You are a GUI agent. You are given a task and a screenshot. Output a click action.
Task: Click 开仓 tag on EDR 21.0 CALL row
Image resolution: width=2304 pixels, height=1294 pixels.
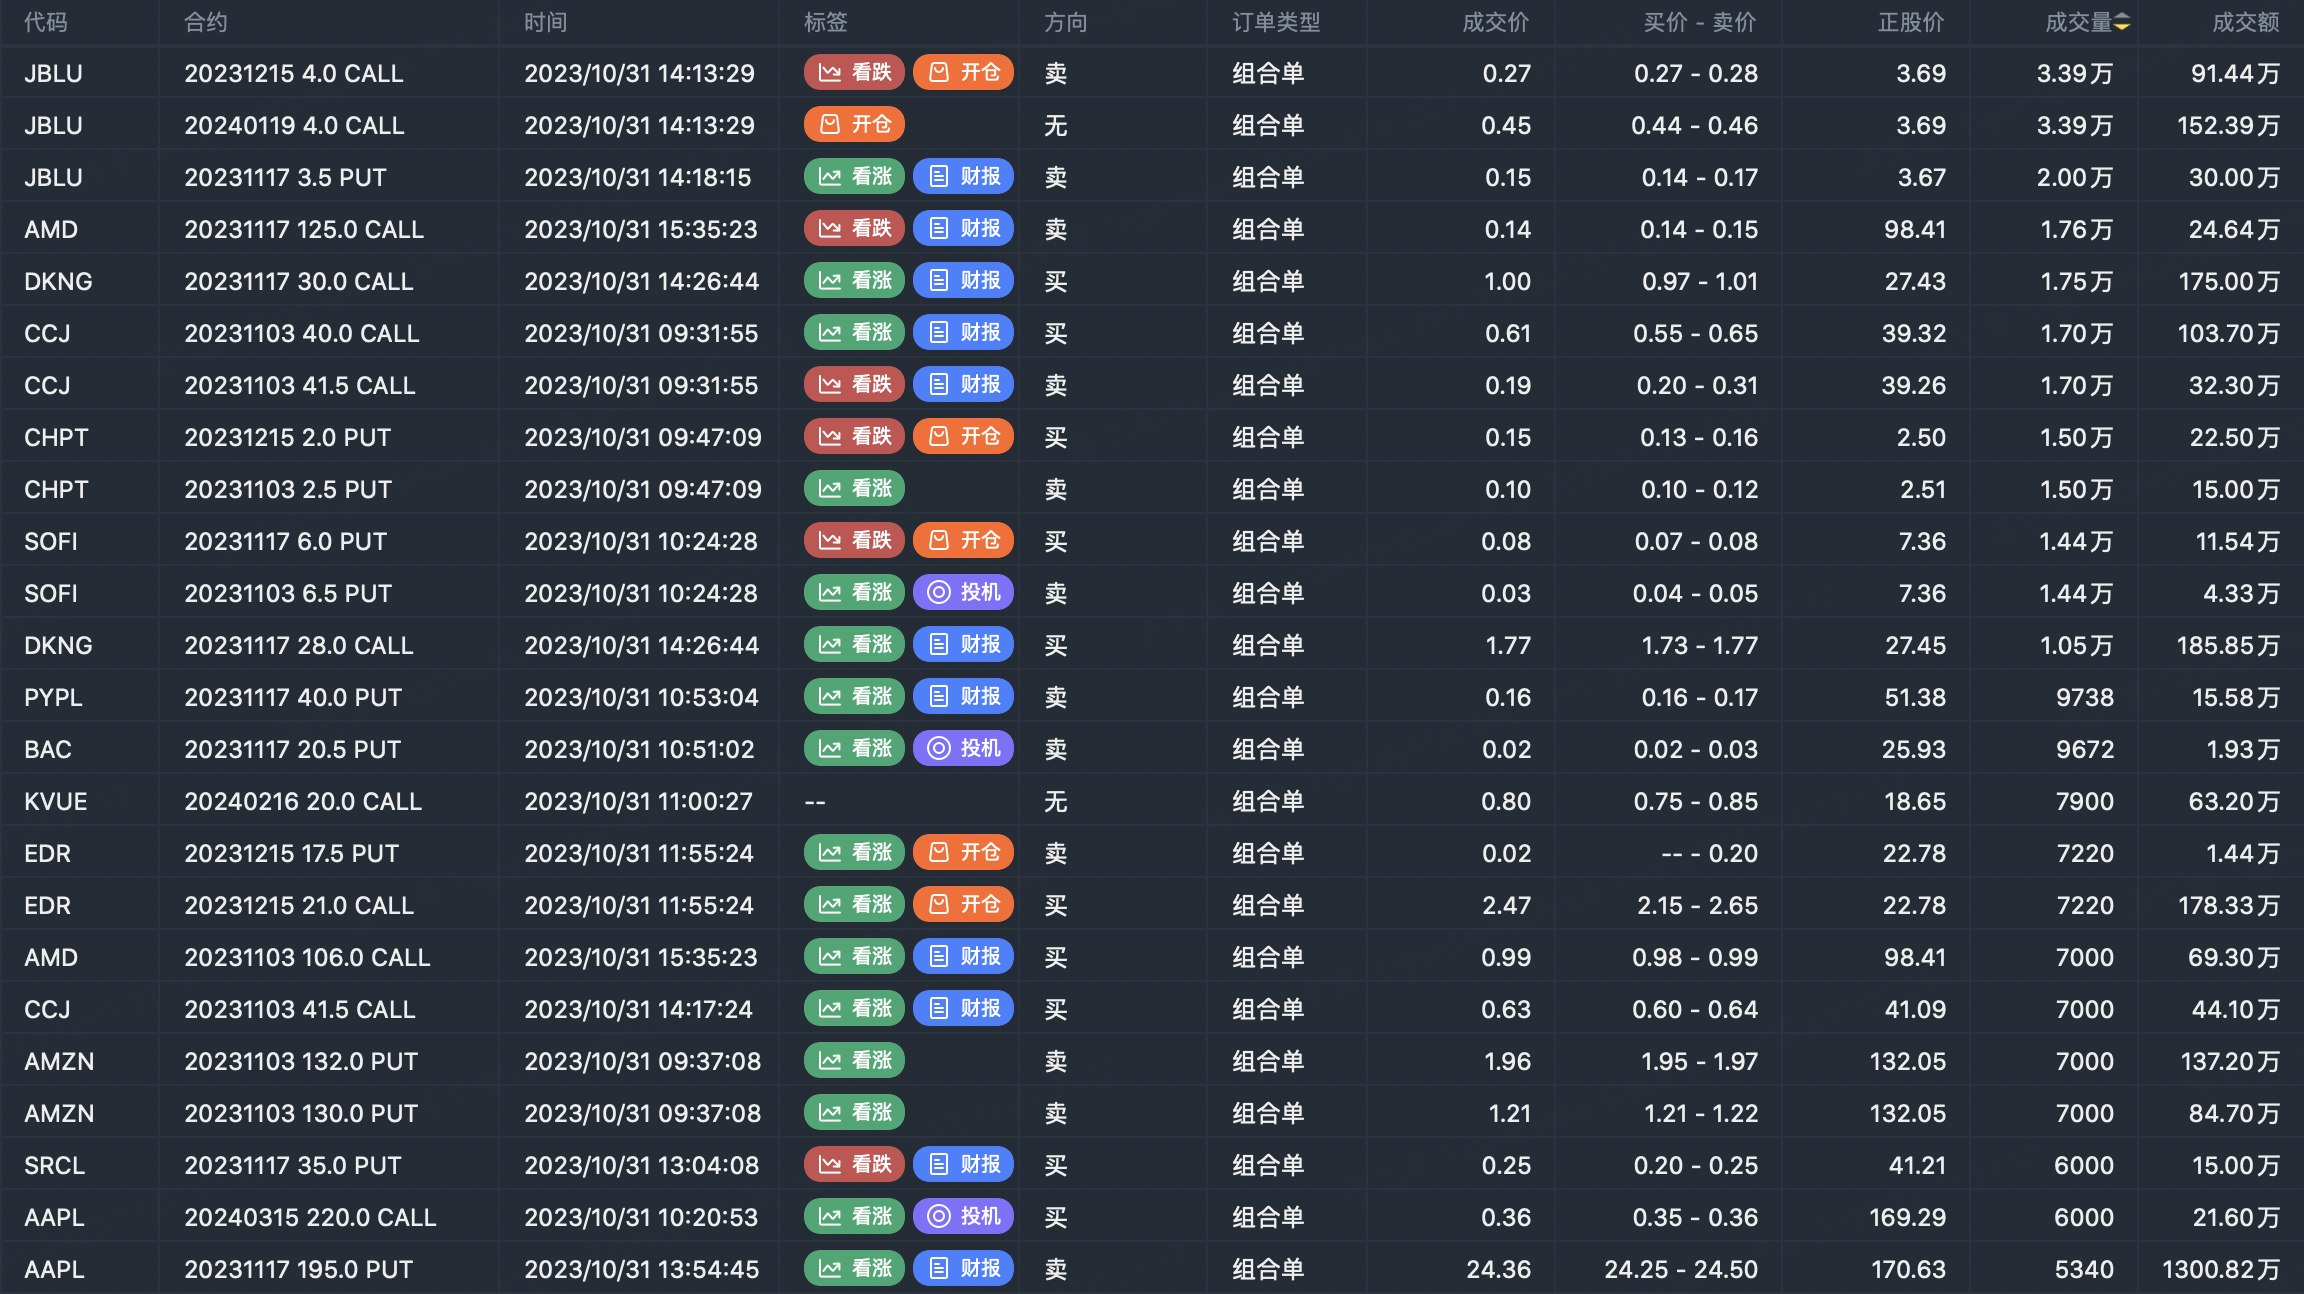tap(964, 904)
